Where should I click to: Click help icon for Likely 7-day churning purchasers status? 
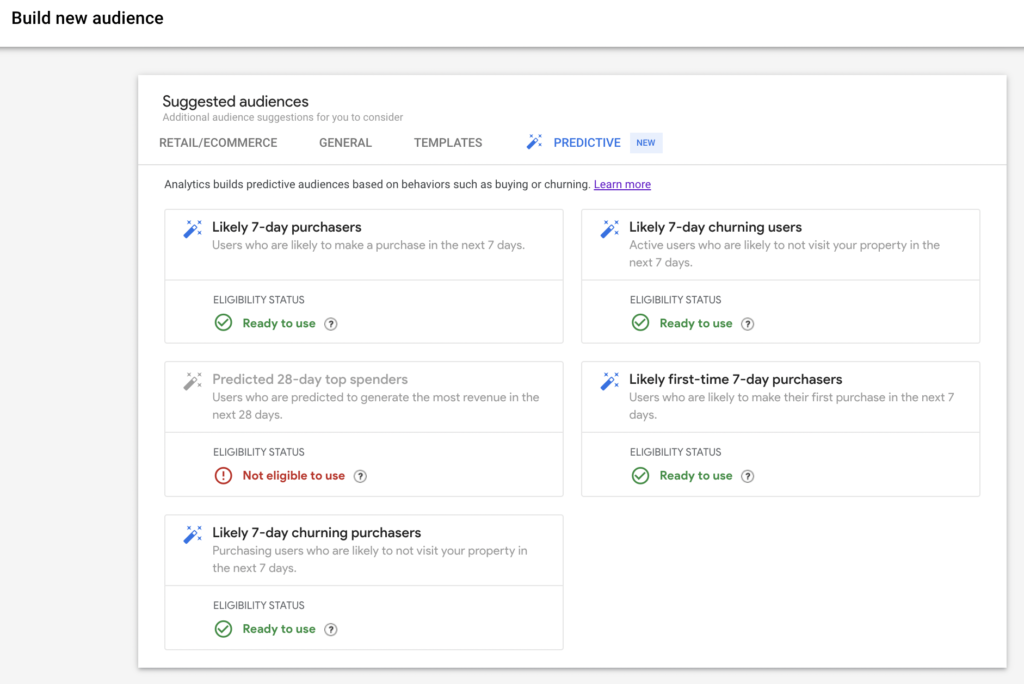[x=331, y=630]
